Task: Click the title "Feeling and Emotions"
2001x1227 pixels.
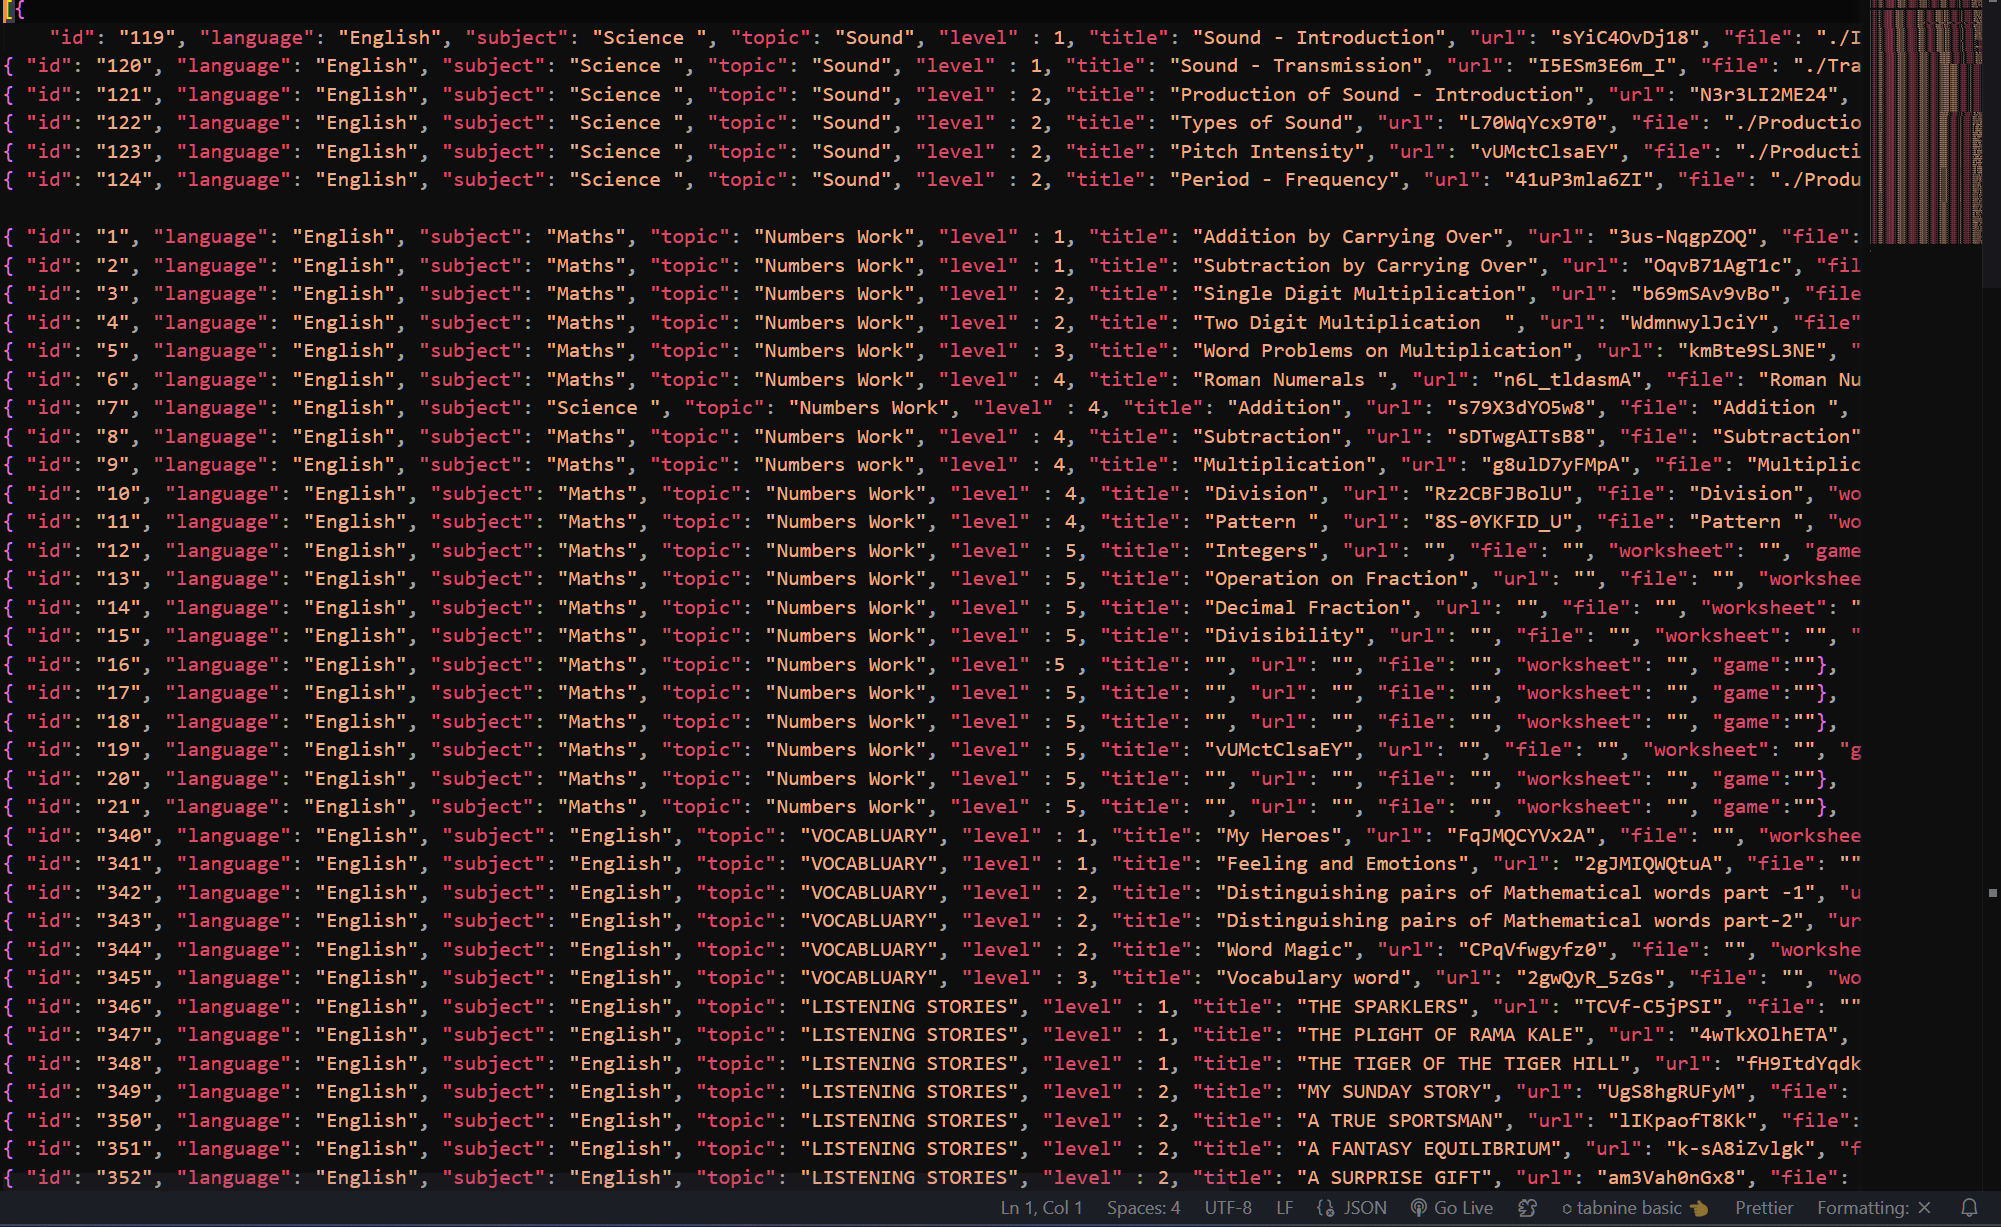Action: pyautogui.click(x=1342, y=864)
